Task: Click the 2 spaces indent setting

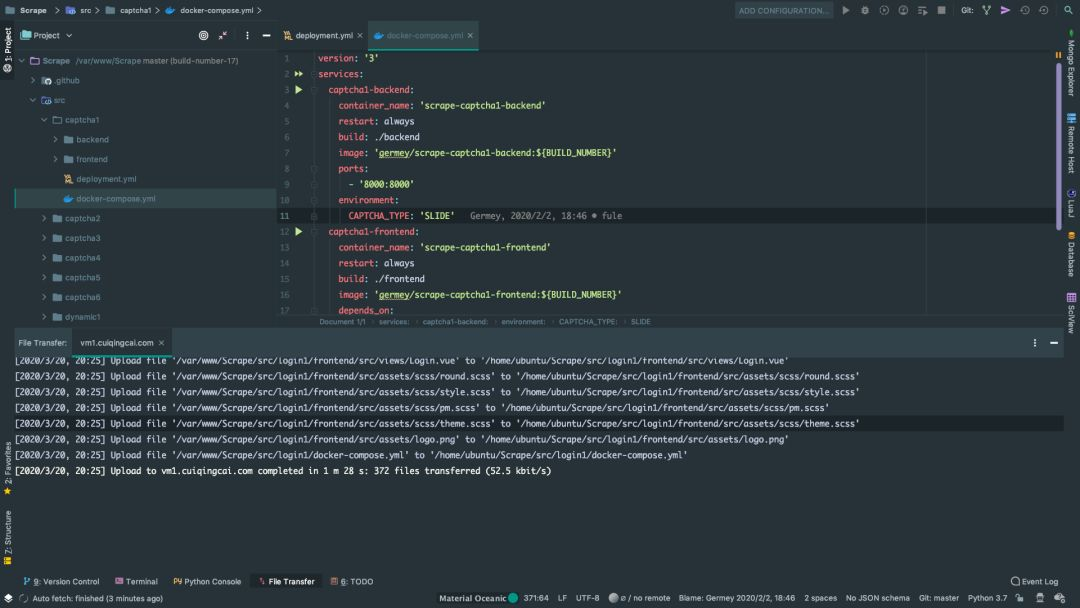Action: click(820, 598)
